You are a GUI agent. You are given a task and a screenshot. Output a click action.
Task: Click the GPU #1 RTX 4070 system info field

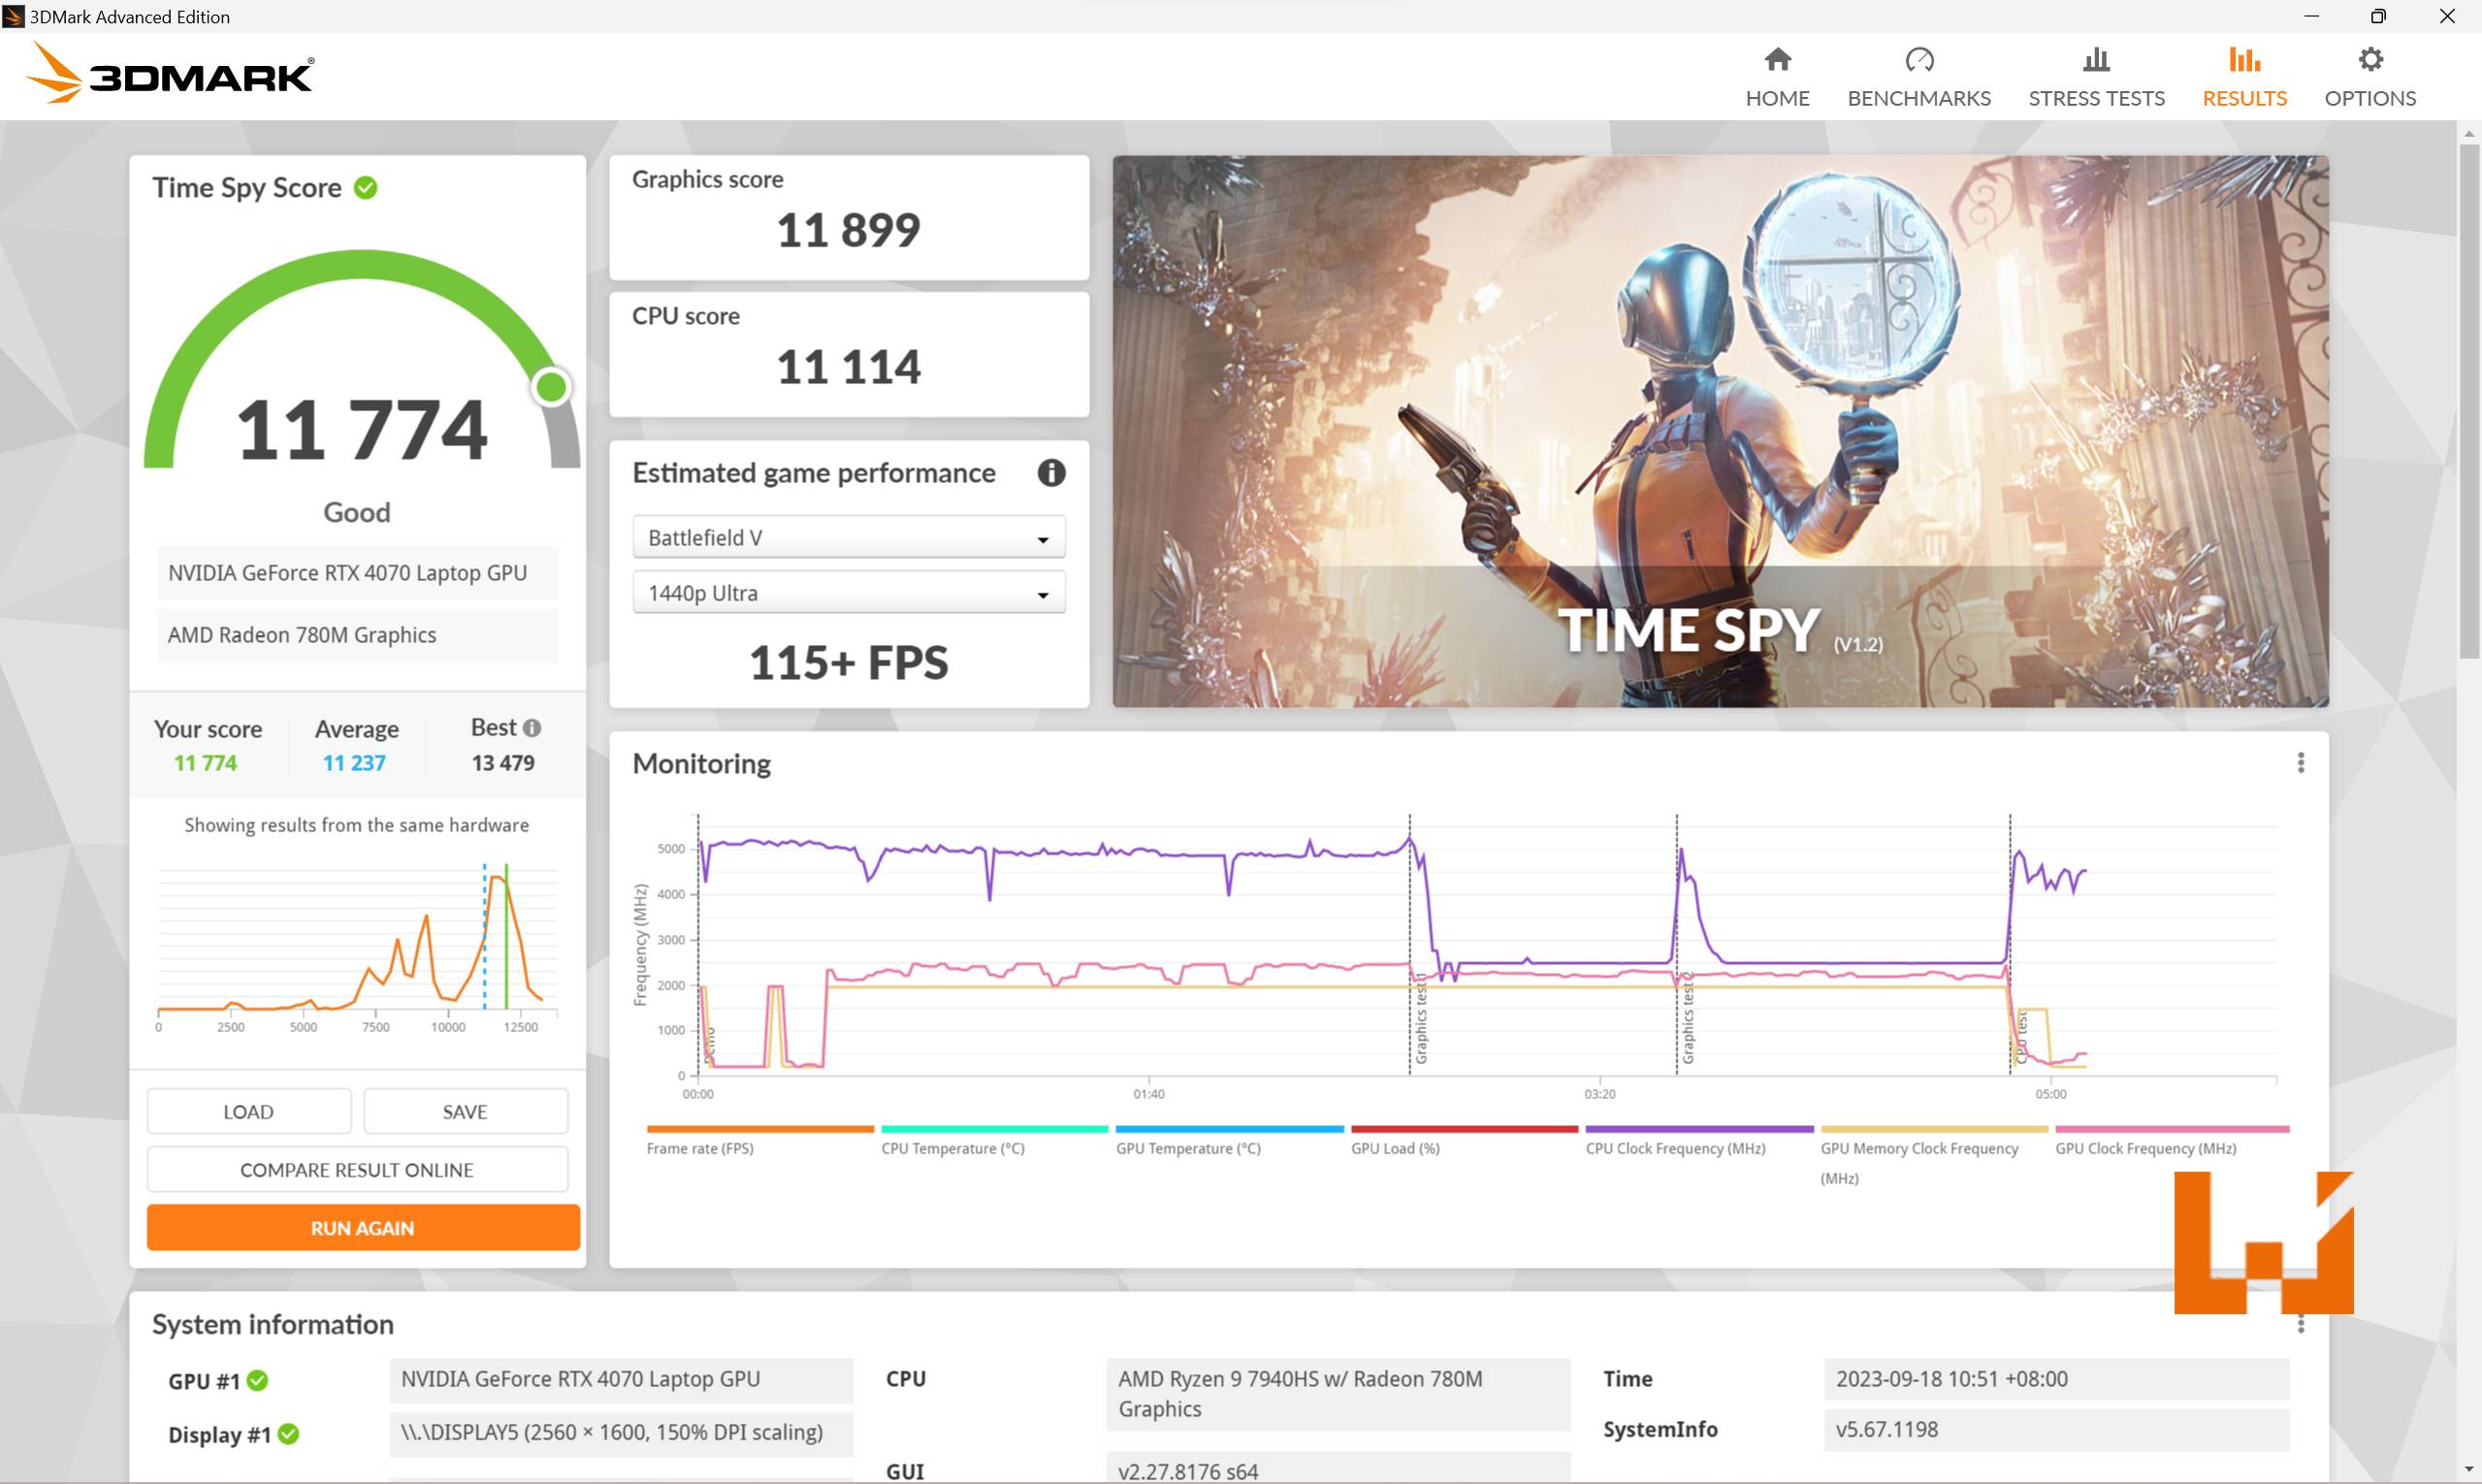pos(621,1379)
